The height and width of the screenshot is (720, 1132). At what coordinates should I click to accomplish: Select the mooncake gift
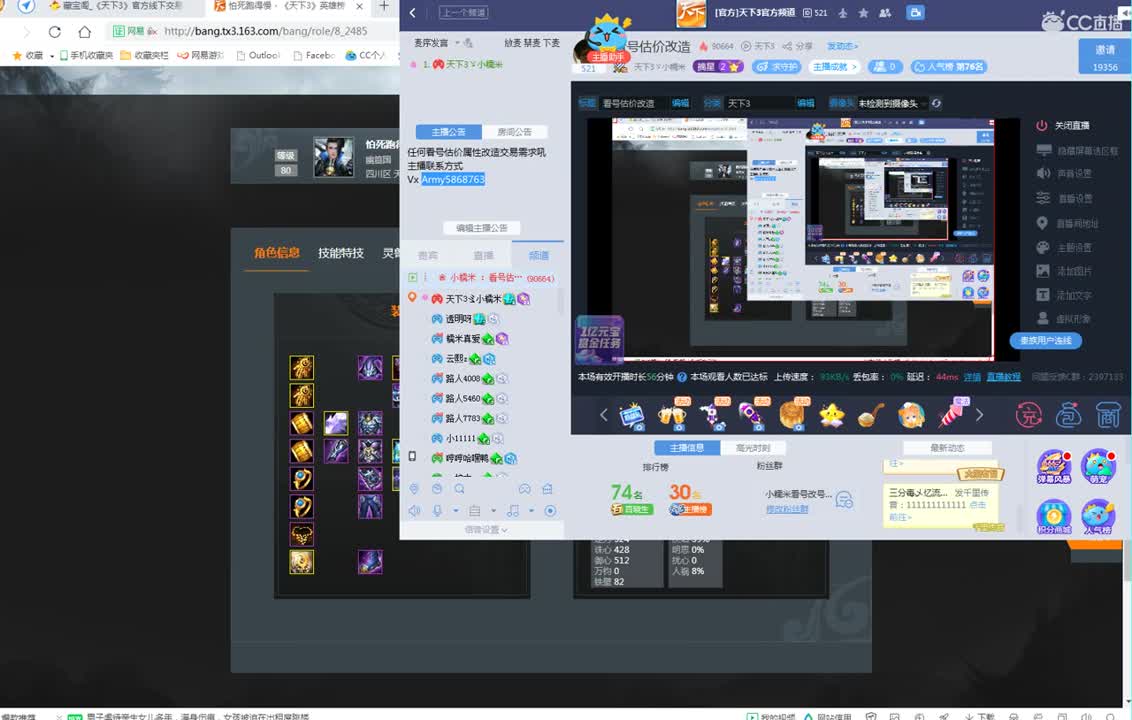792,415
